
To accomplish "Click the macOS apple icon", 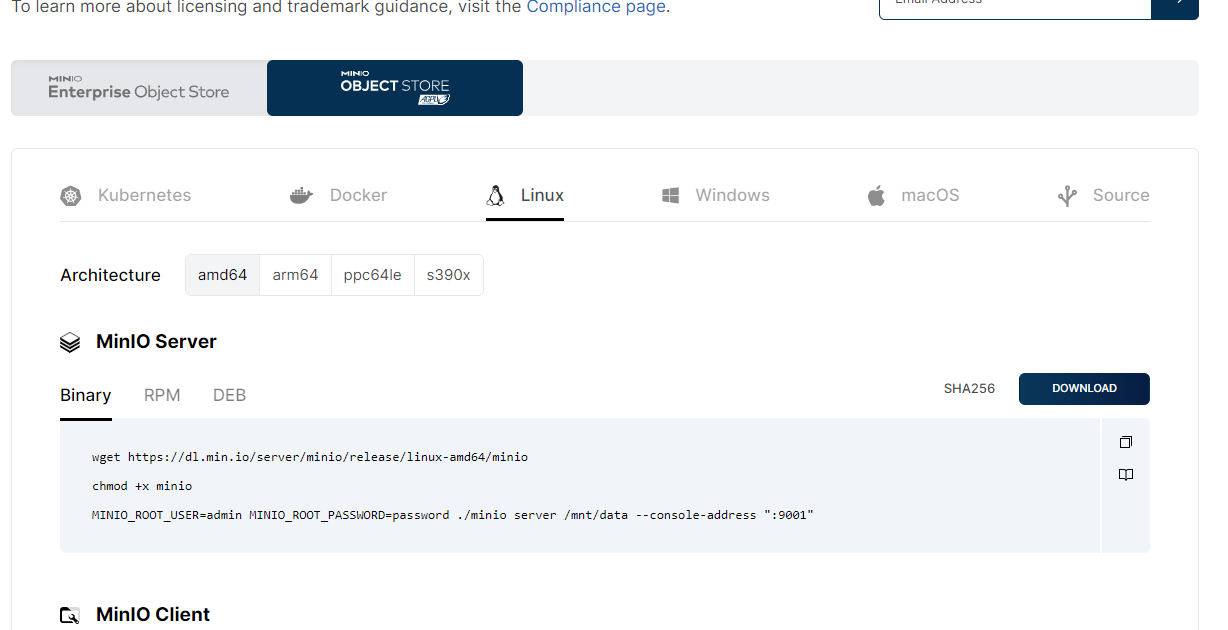I will (876, 196).
